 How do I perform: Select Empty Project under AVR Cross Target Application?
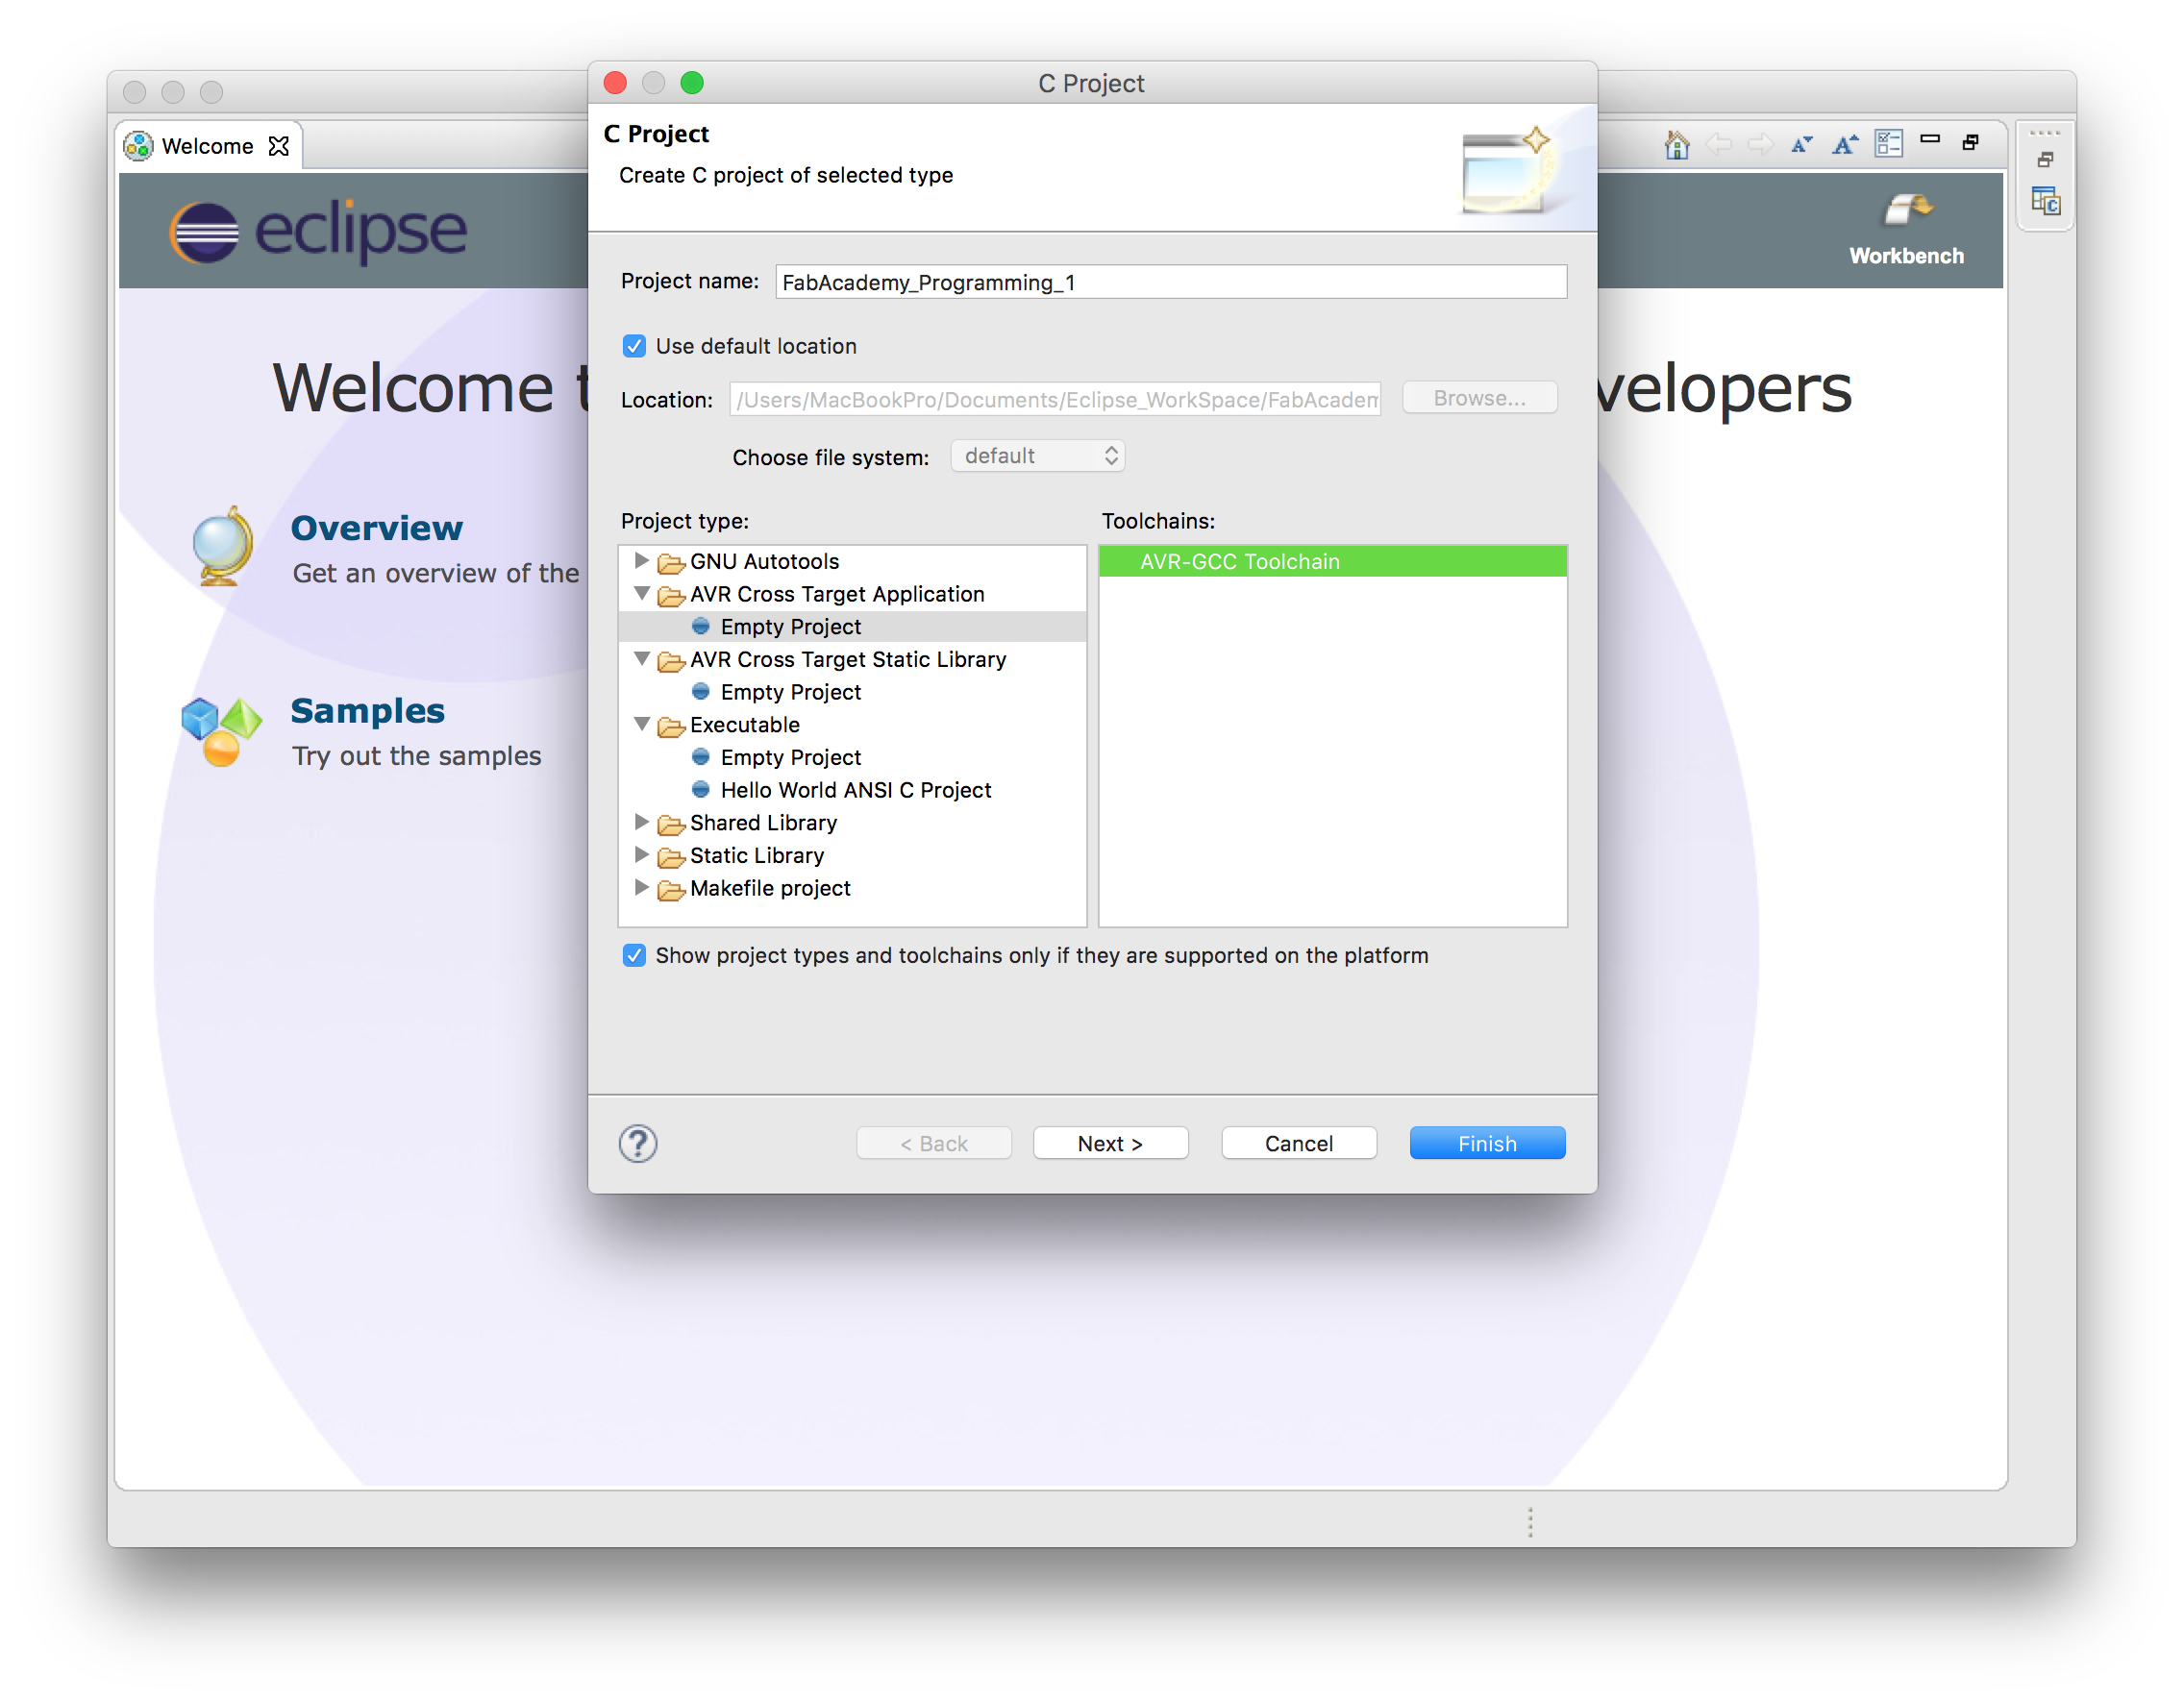790,627
